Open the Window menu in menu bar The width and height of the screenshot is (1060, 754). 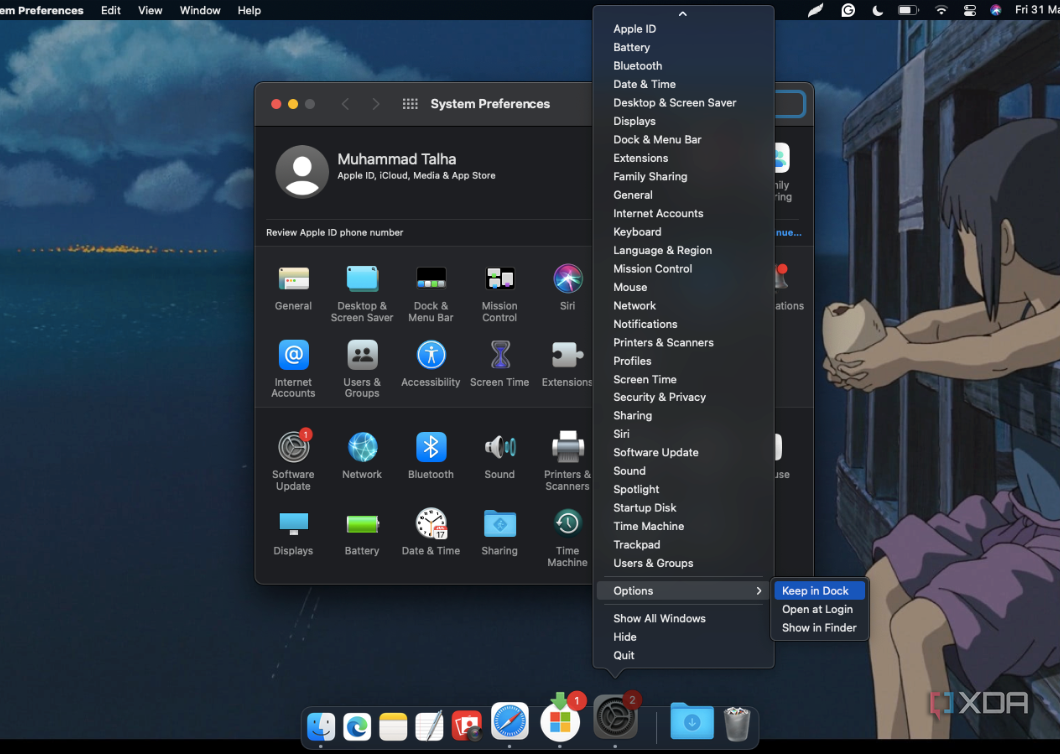[200, 10]
